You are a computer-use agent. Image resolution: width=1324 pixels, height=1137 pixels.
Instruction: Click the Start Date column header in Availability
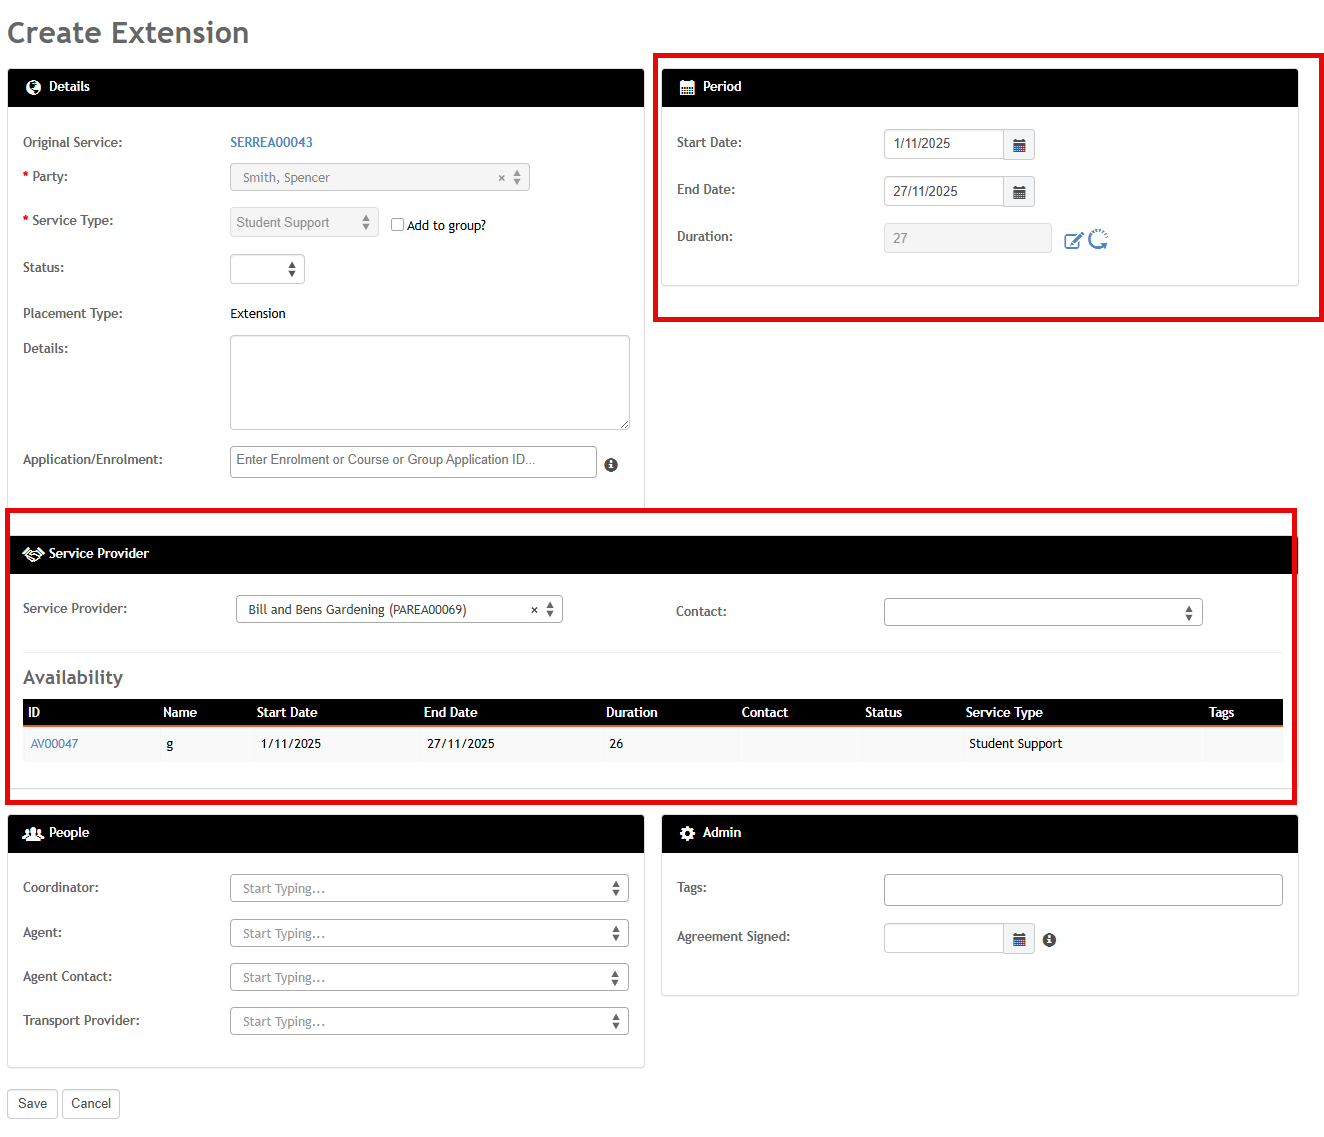click(x=287, y=713)
